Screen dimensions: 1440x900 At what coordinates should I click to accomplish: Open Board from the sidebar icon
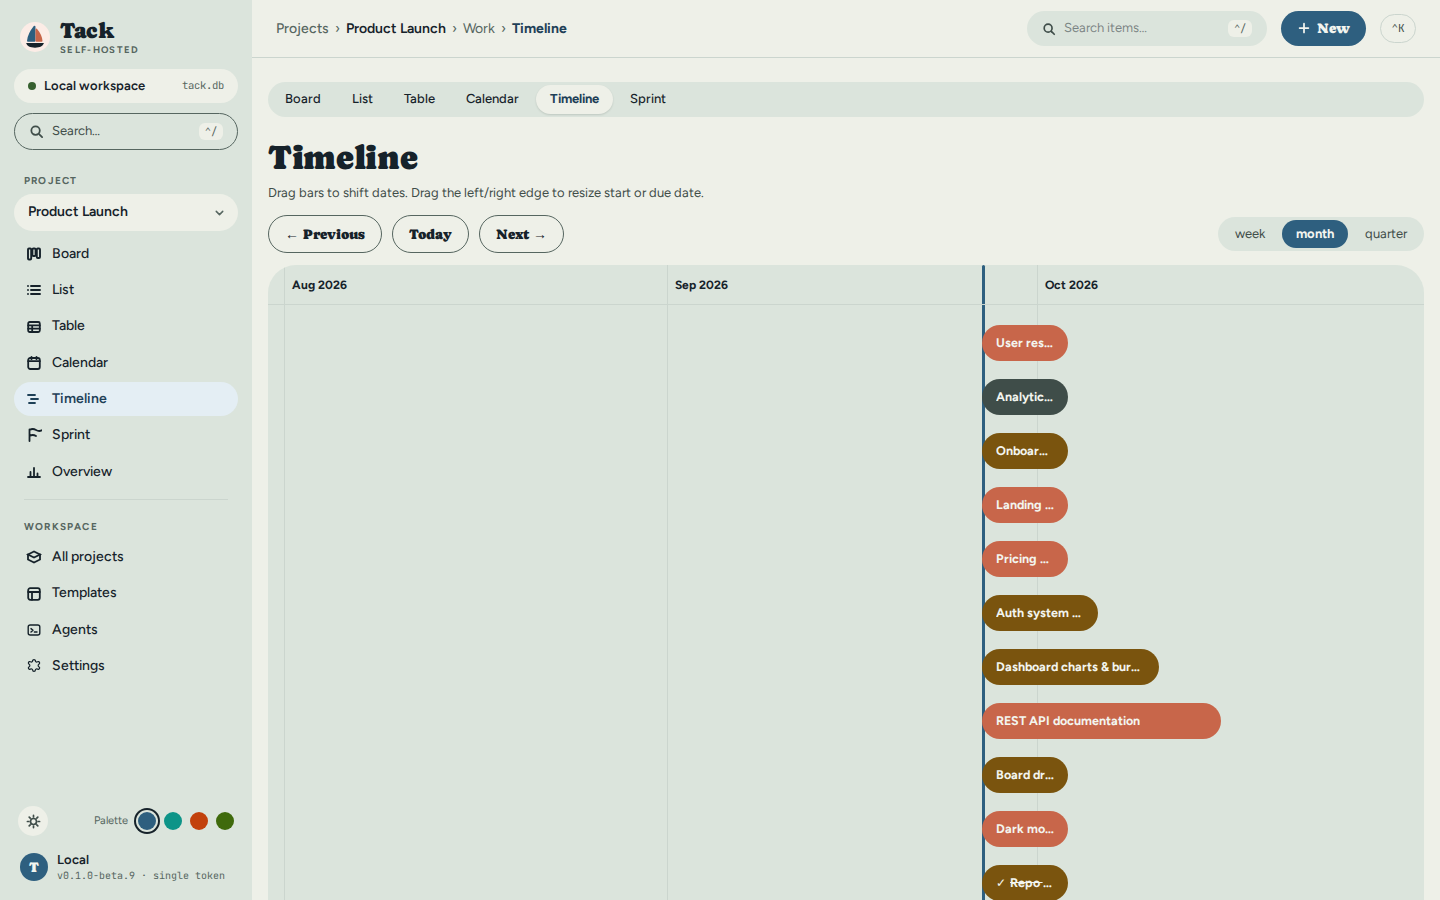(x=34, y=254)
